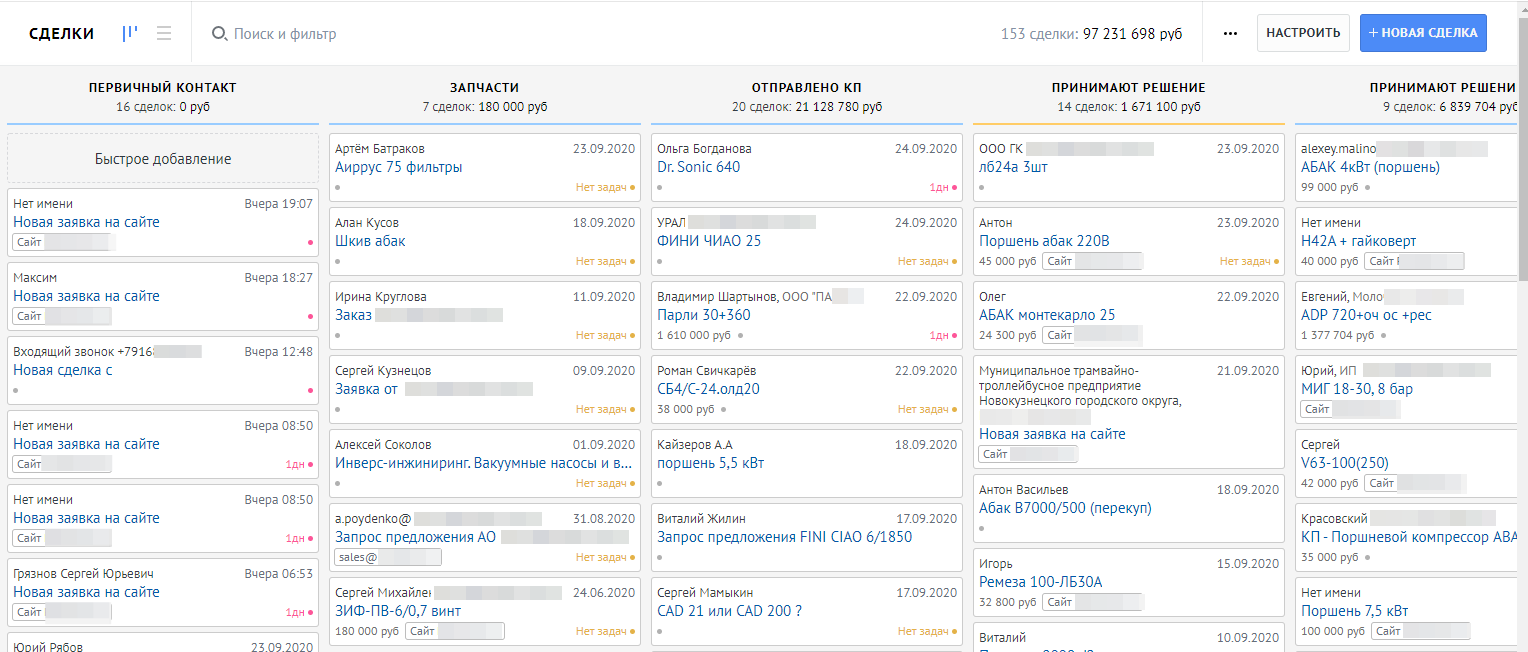Click contact name Роман Свичкарёв

point(706,371)
